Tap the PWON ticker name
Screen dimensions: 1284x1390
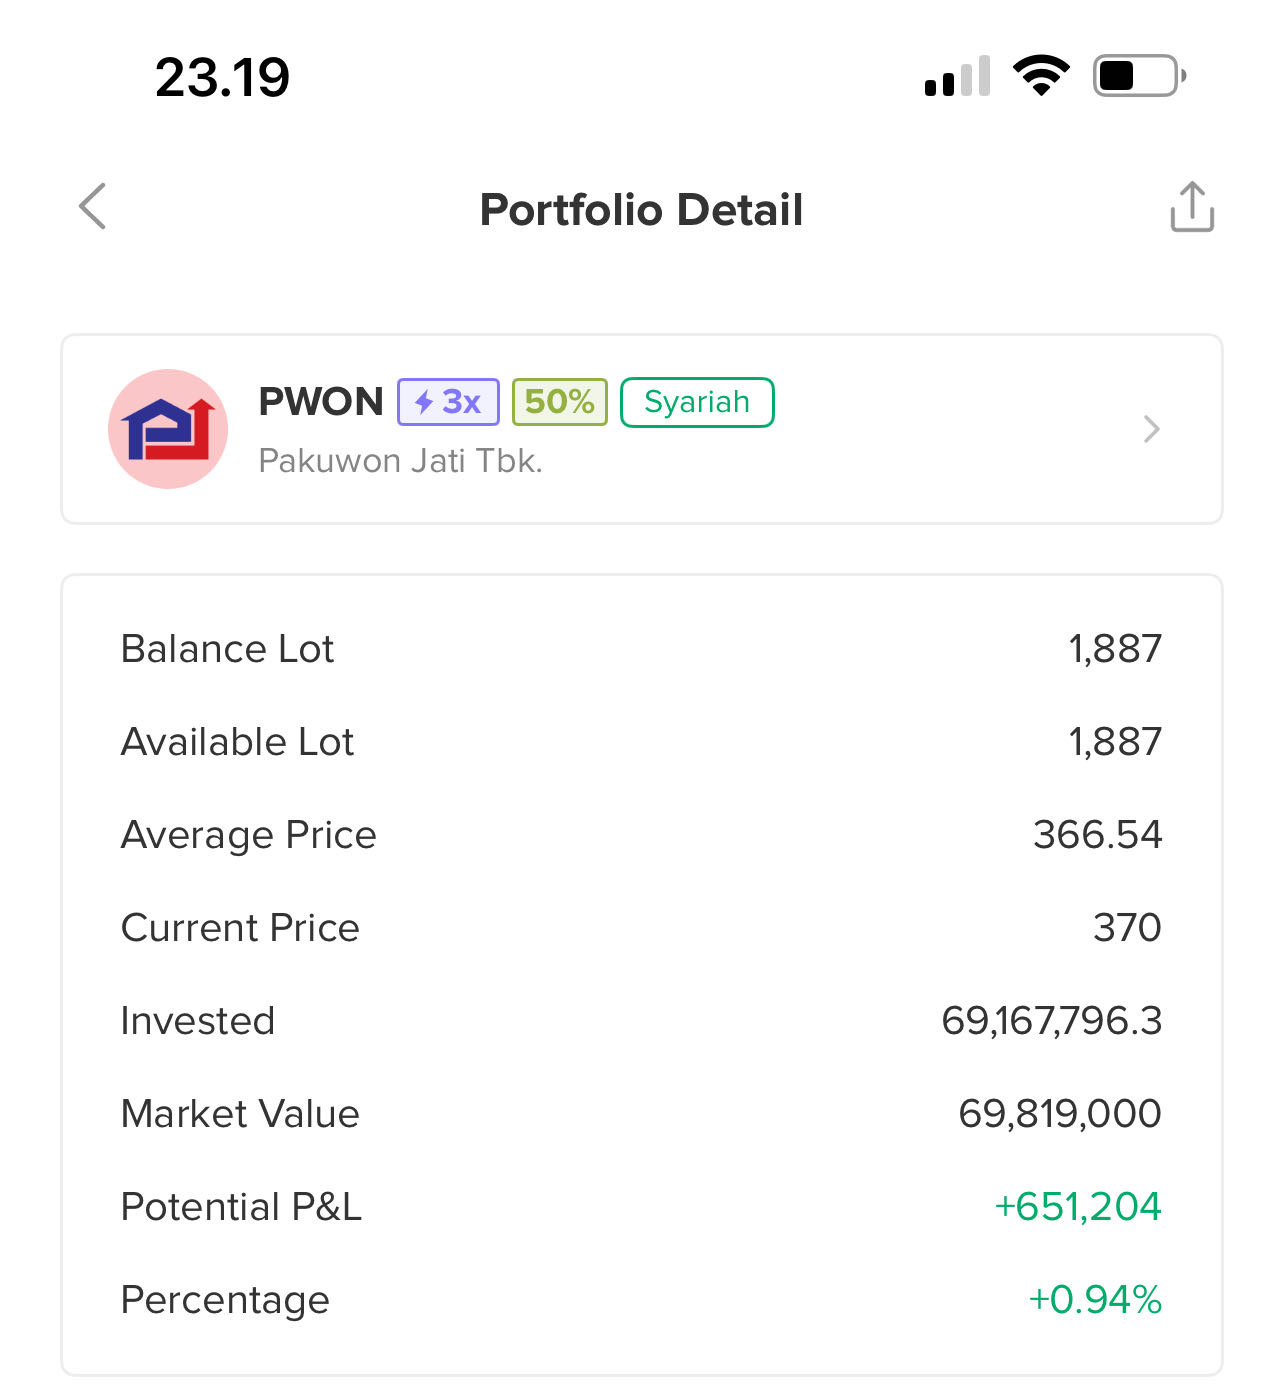pyautogui.click(x=321, y=402)
